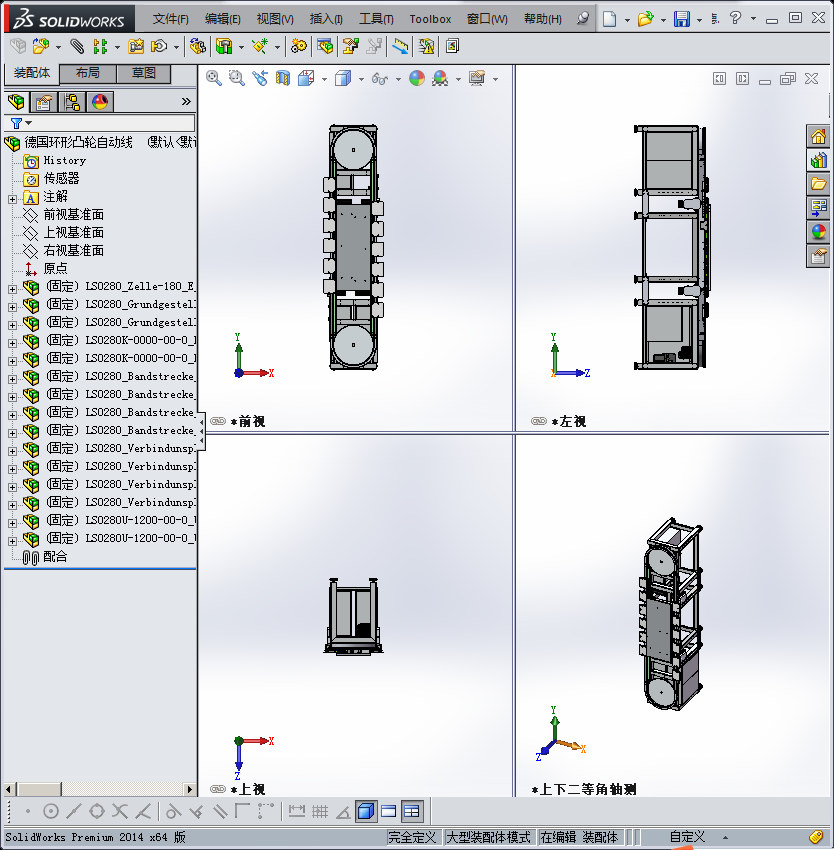Expand the Open file dropdown arrow

(x=663, y=20)
